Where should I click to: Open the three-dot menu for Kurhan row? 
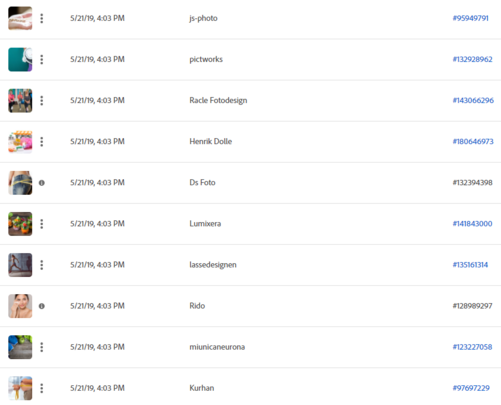(x=42, y=388)
